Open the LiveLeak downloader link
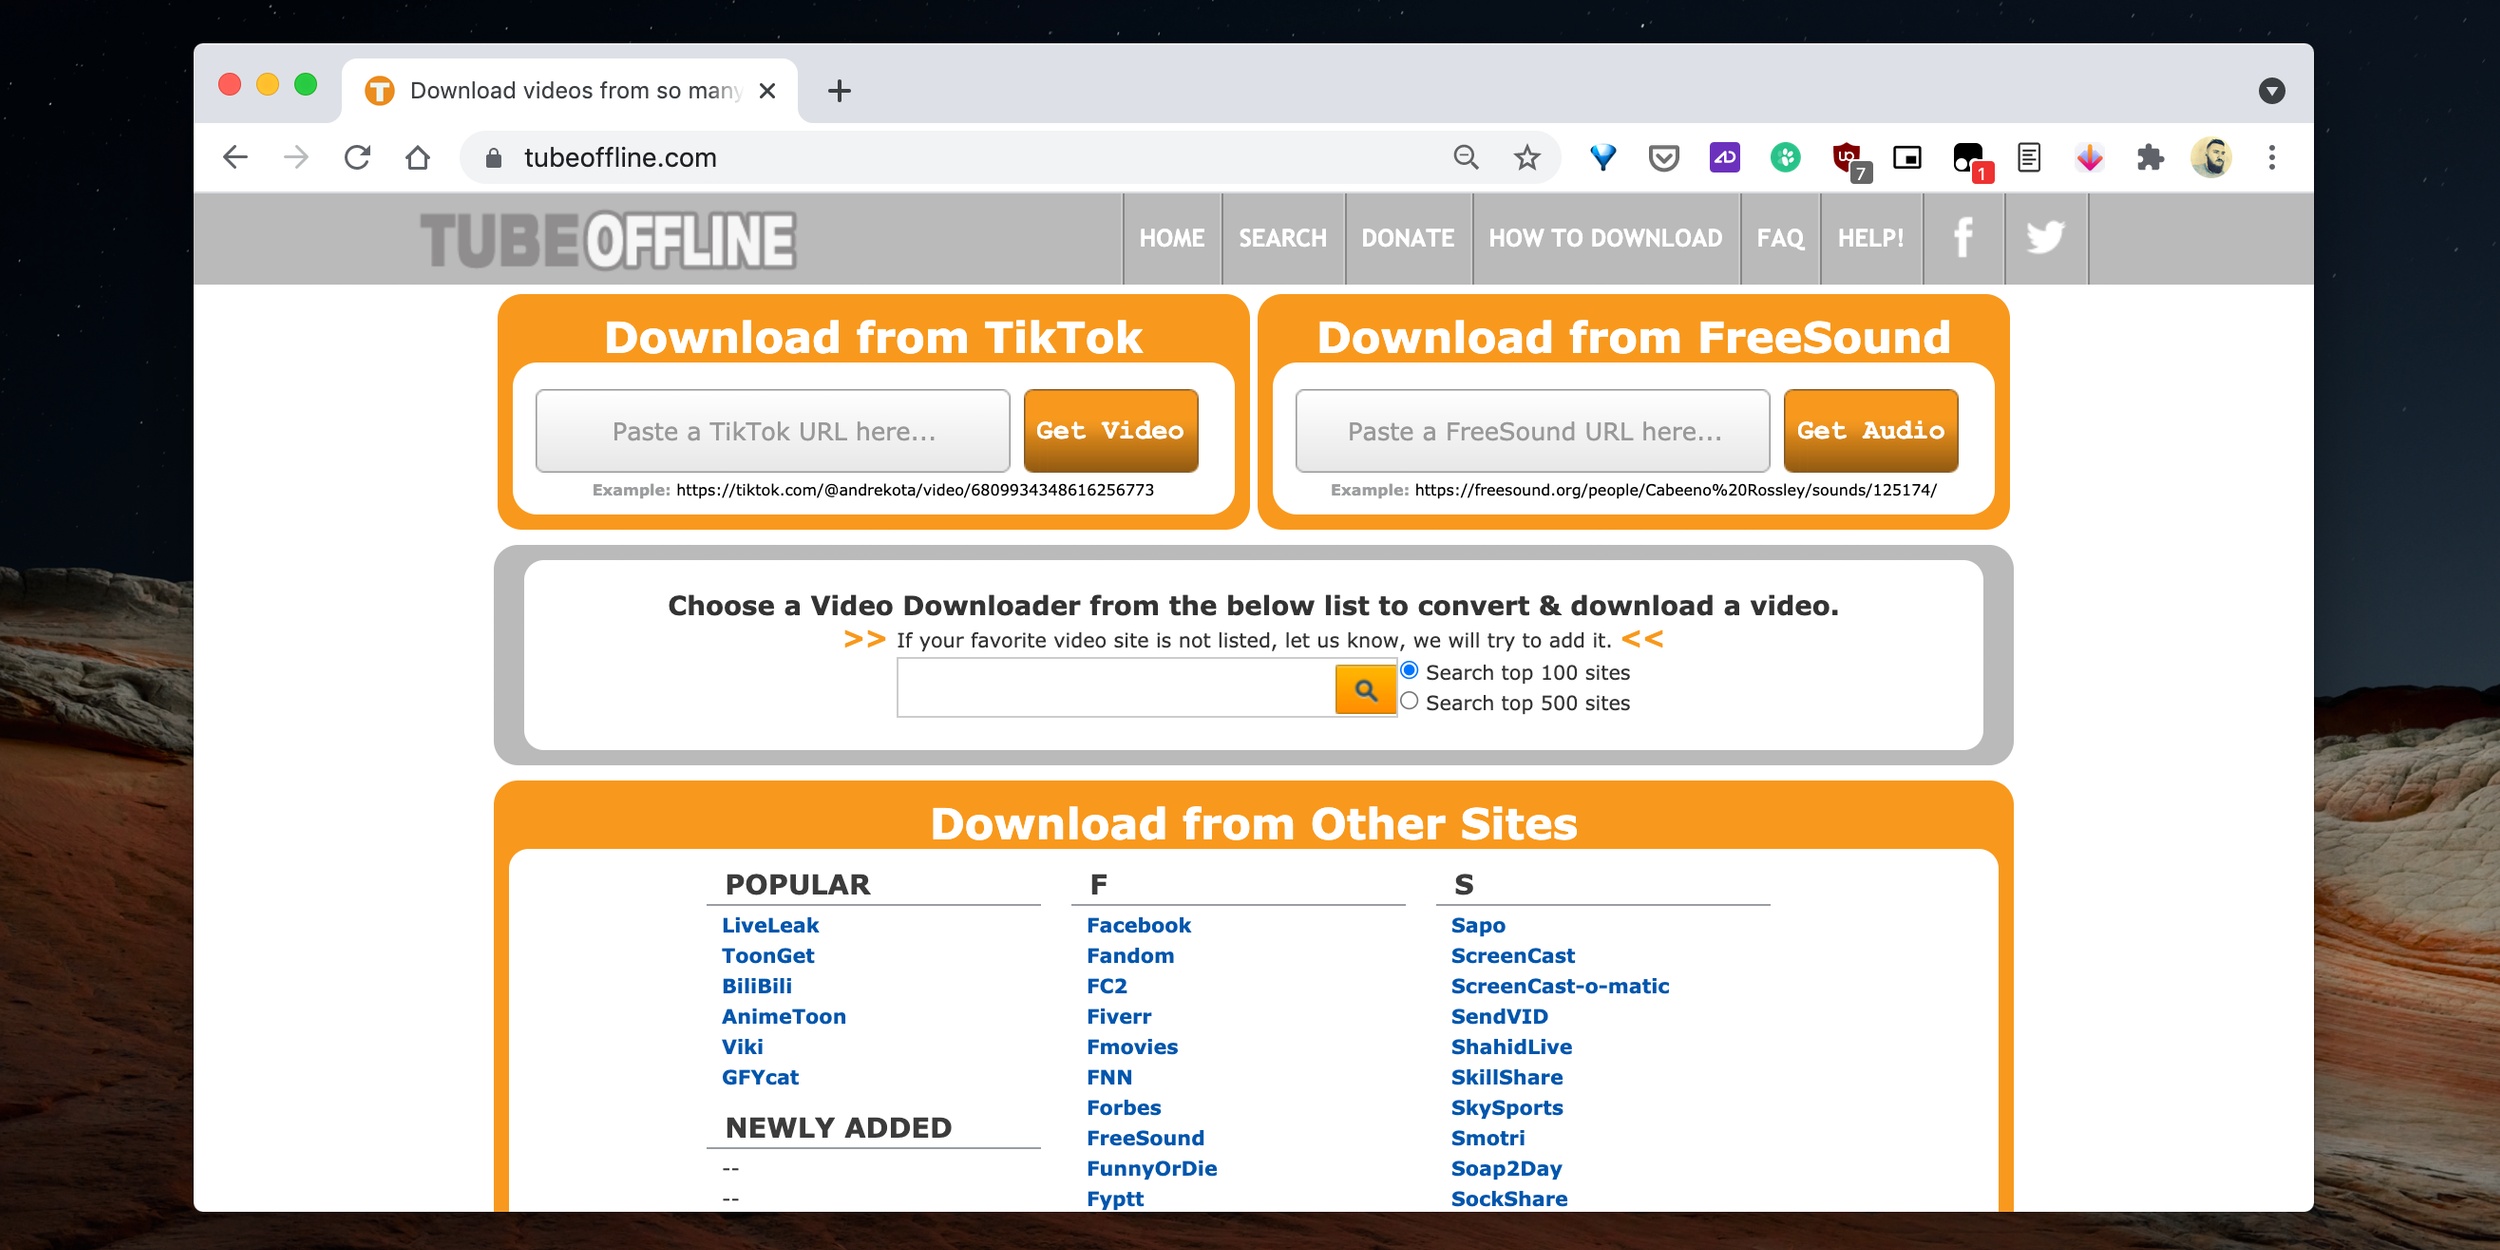This screenshot has height=1250, width=2500. pos(770,926)
